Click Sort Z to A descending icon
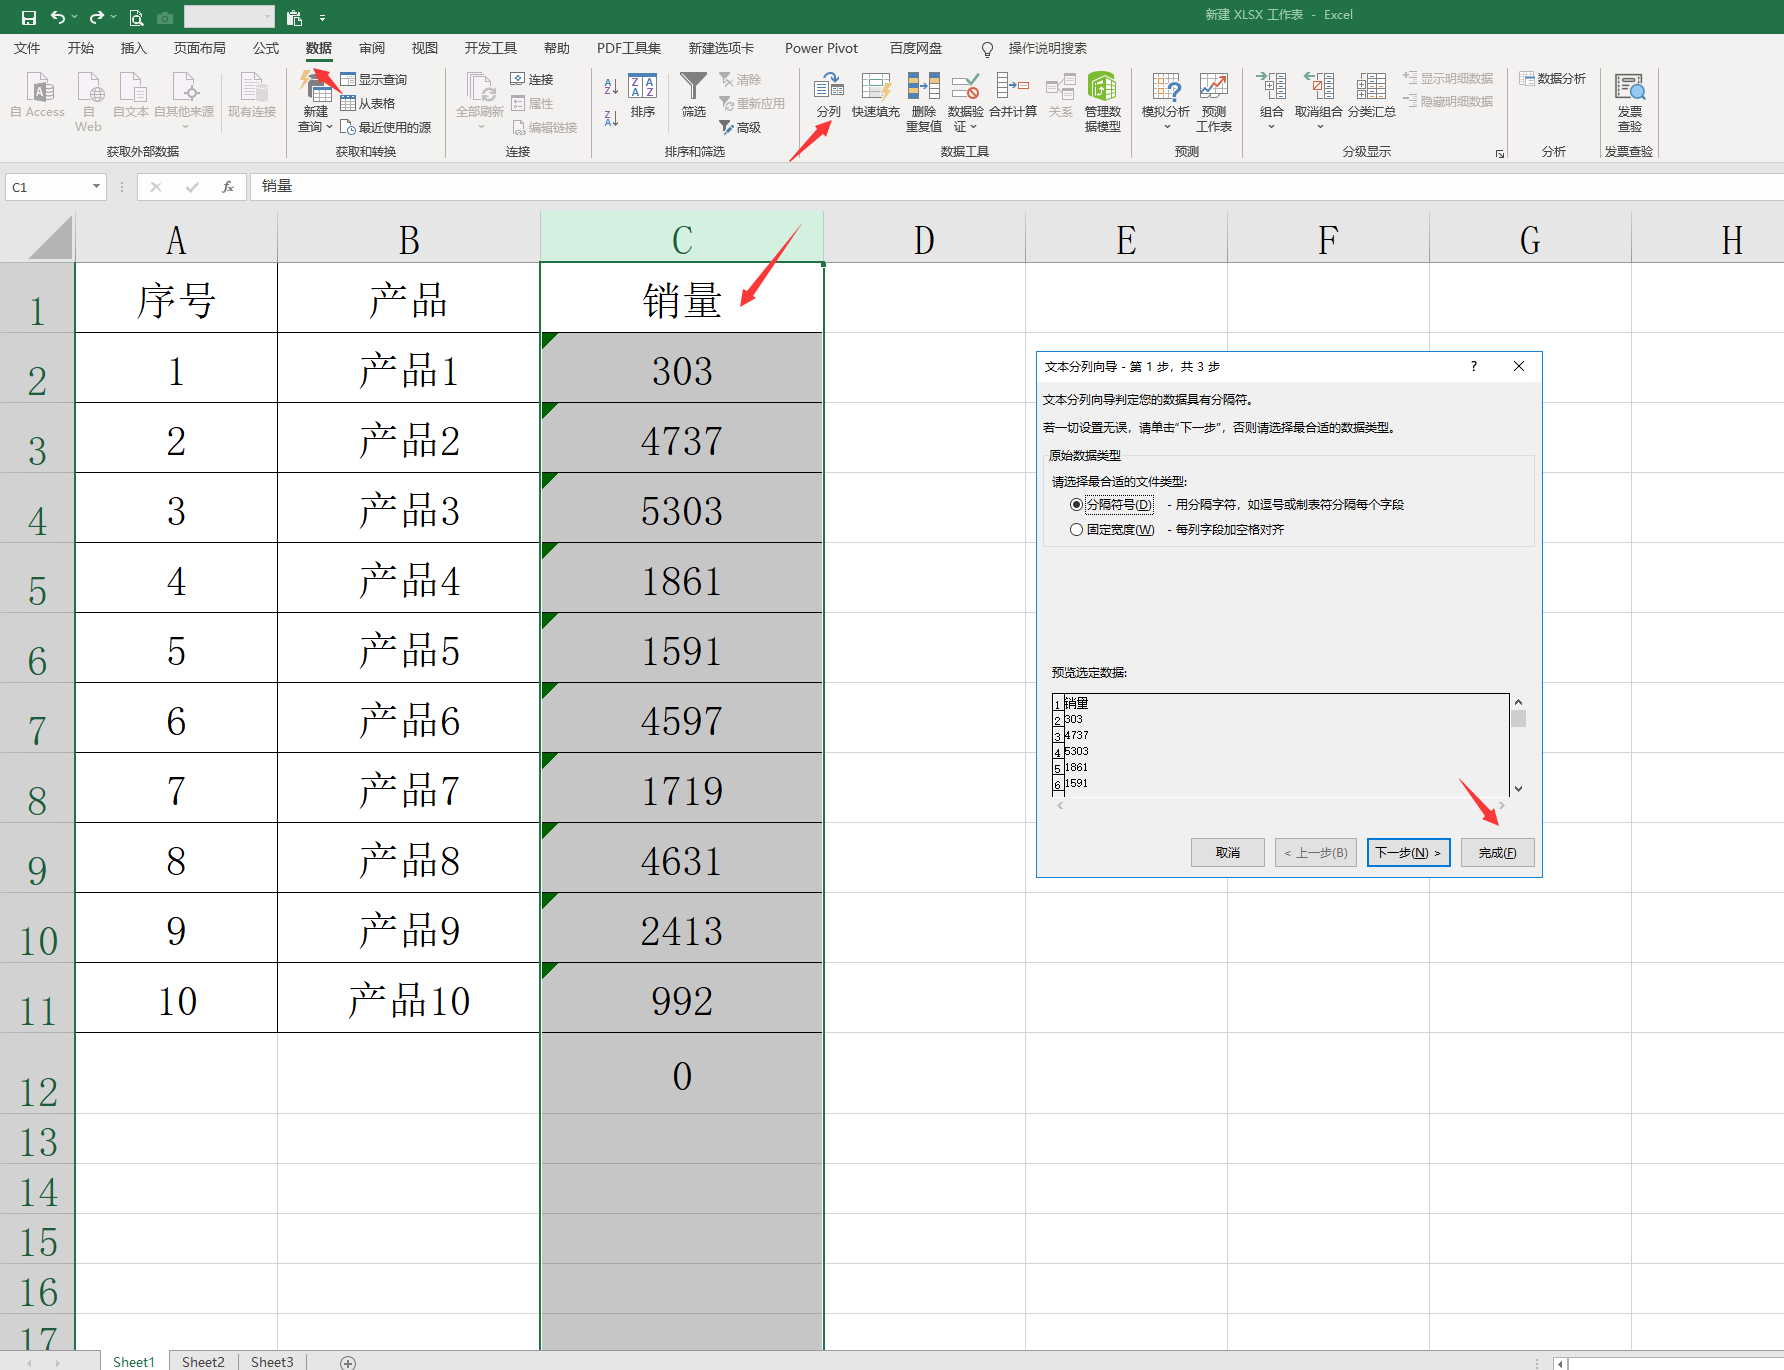The width and height of the screenshot is (1784, 1370). point(611,118)
